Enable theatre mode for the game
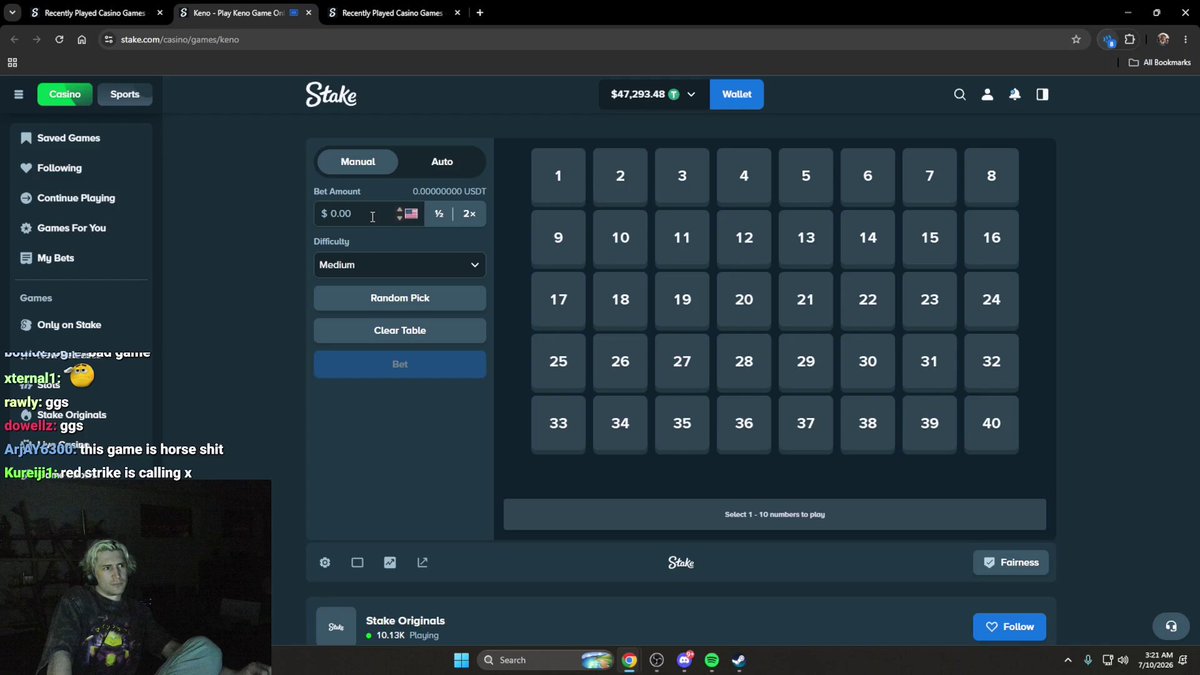Screen dimensions: 1200x675 [357, 563]
